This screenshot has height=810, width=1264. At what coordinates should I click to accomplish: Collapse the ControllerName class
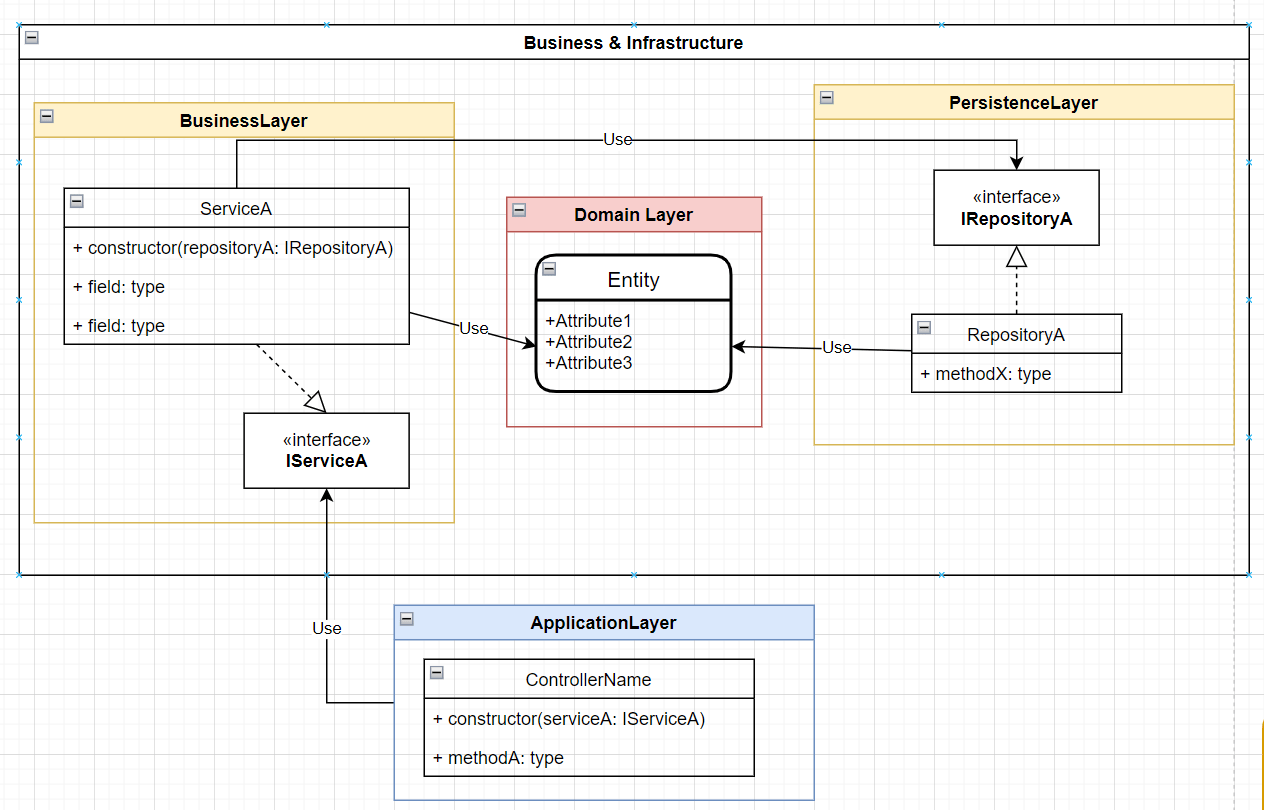point(437,674)
